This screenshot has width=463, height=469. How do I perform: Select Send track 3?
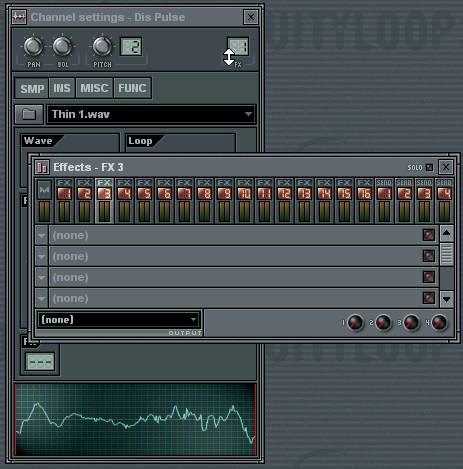(424, 201)
